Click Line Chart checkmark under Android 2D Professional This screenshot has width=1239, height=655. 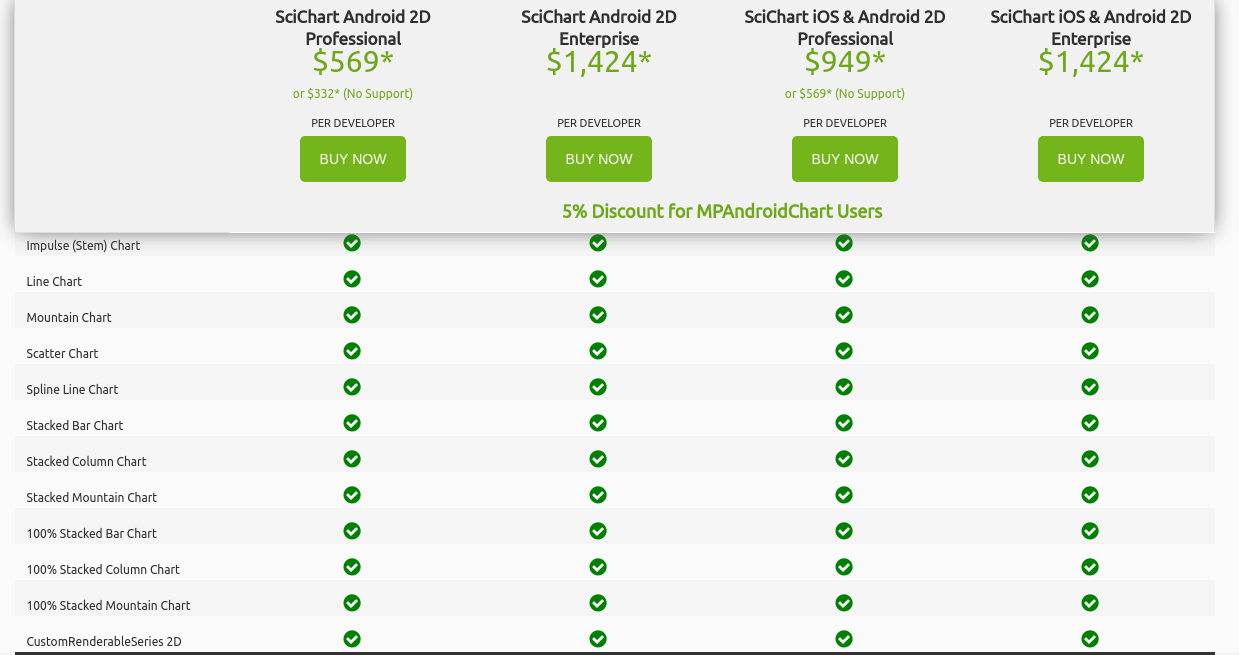tap(352, 279)
